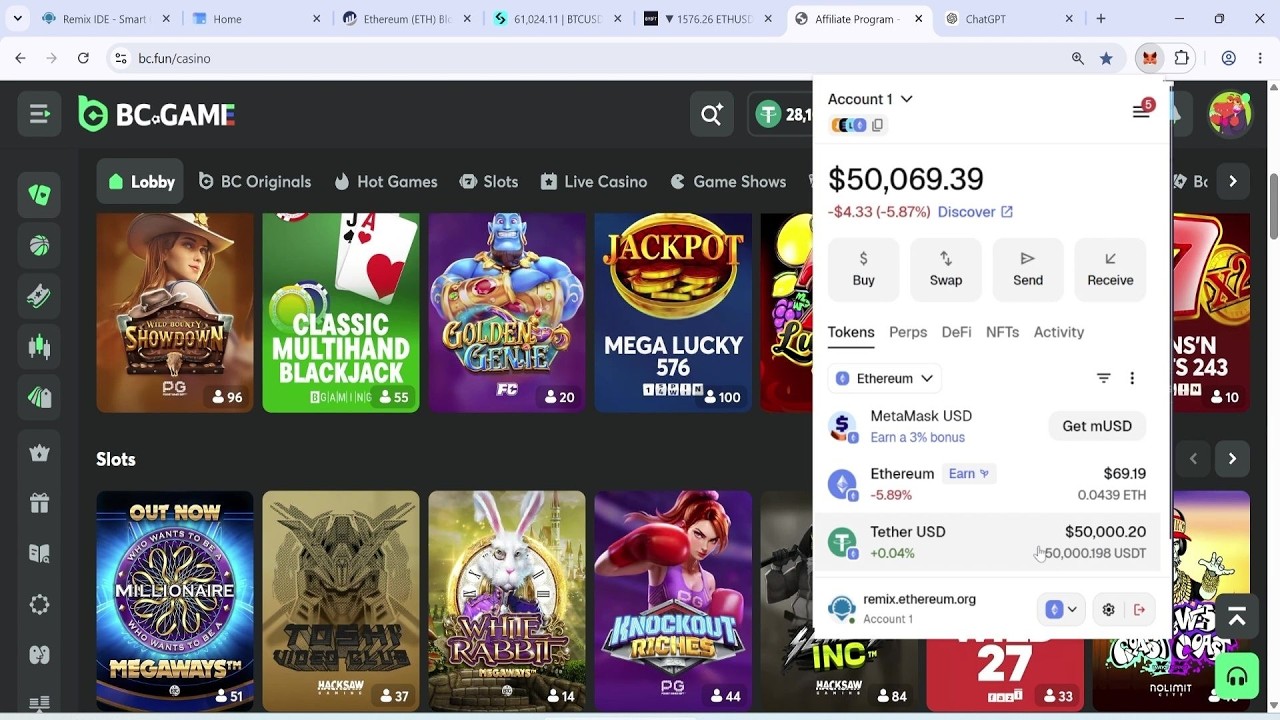The height and width of the screenshot is (720, 1280).
Task: Show previous Slots games arrow
Action: click(1193, 459)
